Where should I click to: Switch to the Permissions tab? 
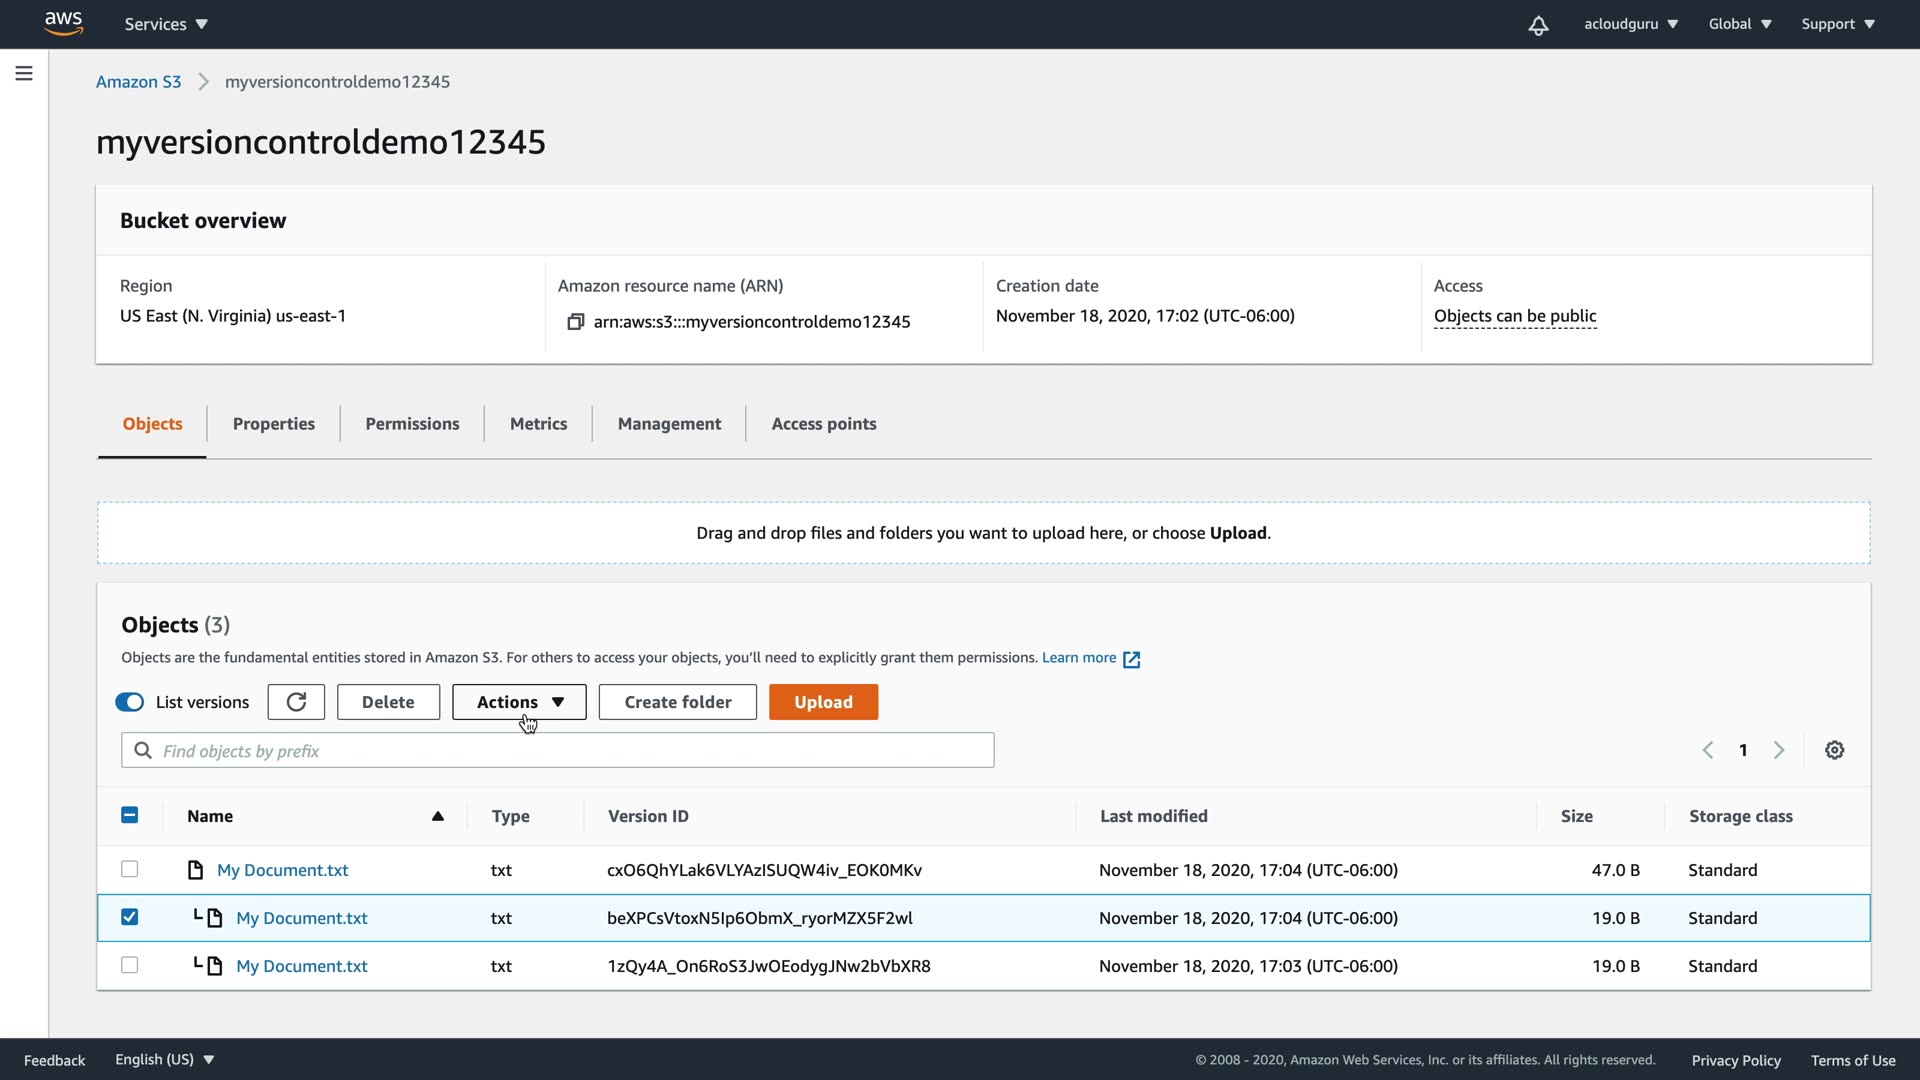coord(412,424)
